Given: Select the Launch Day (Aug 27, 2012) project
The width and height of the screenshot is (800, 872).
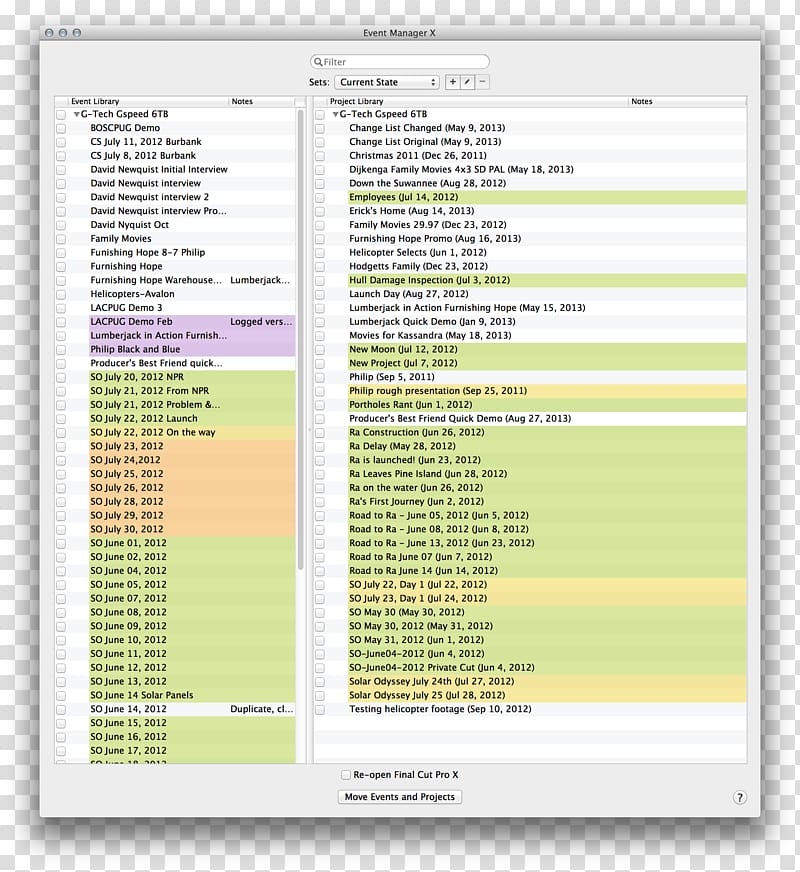Looking at the screenshot, I should coord(409,294).
